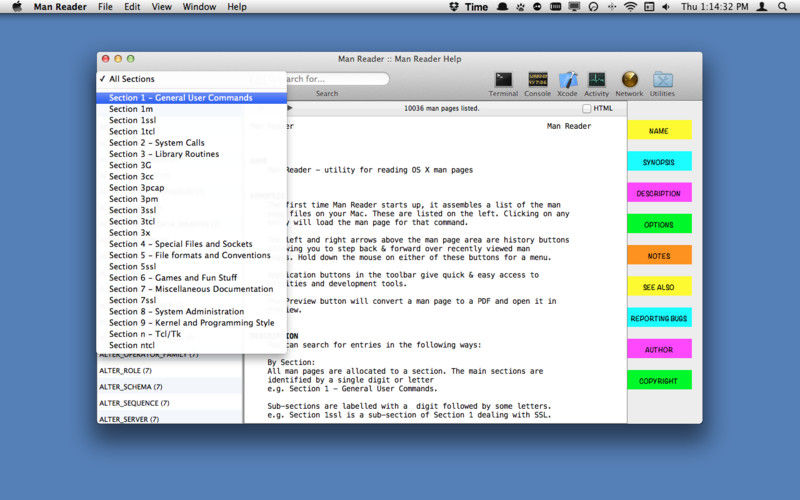Launch Terminal from the toolbar
Screen dimensions: 800x500
point(503,84)
